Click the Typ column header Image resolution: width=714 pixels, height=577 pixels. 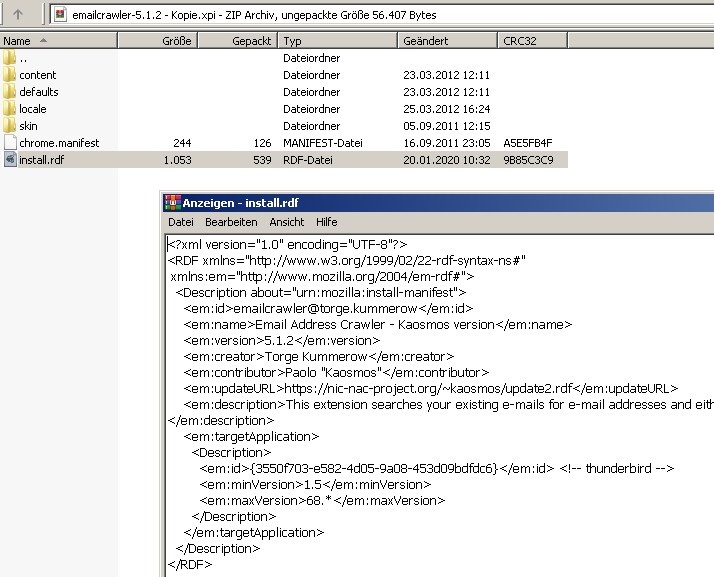click(337, 41)
